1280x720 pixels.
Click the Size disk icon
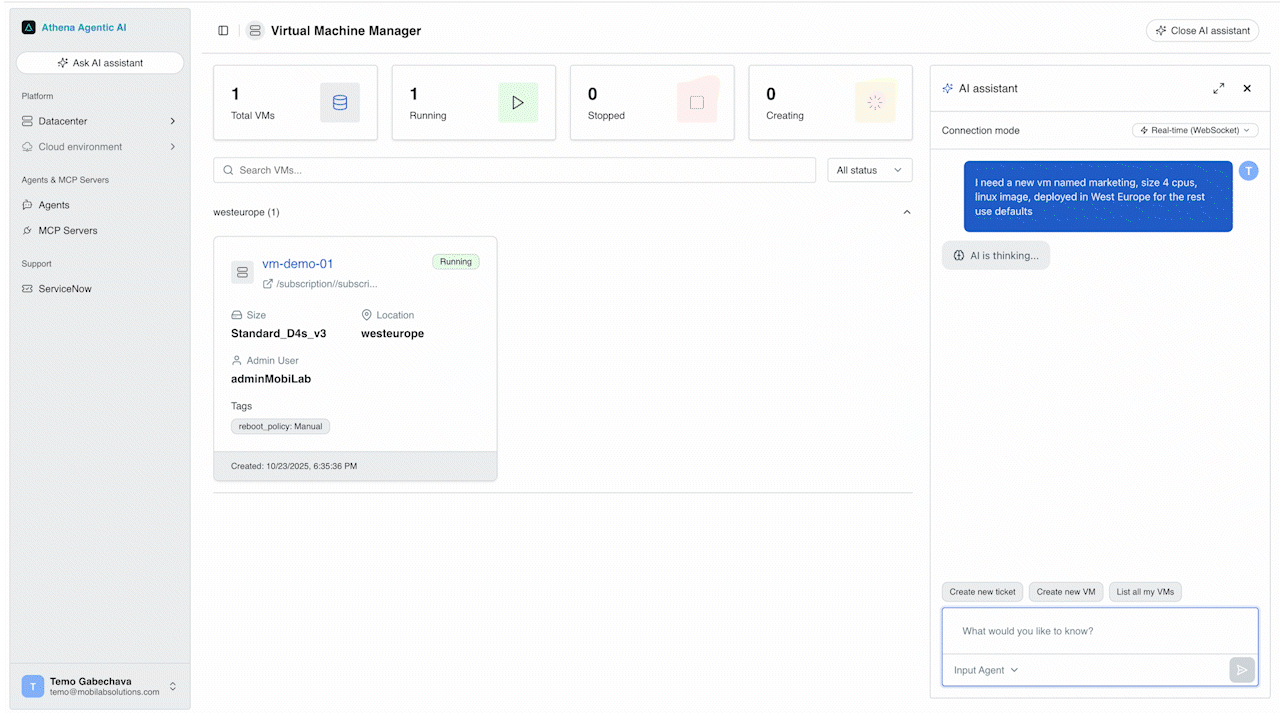point(237,315)
